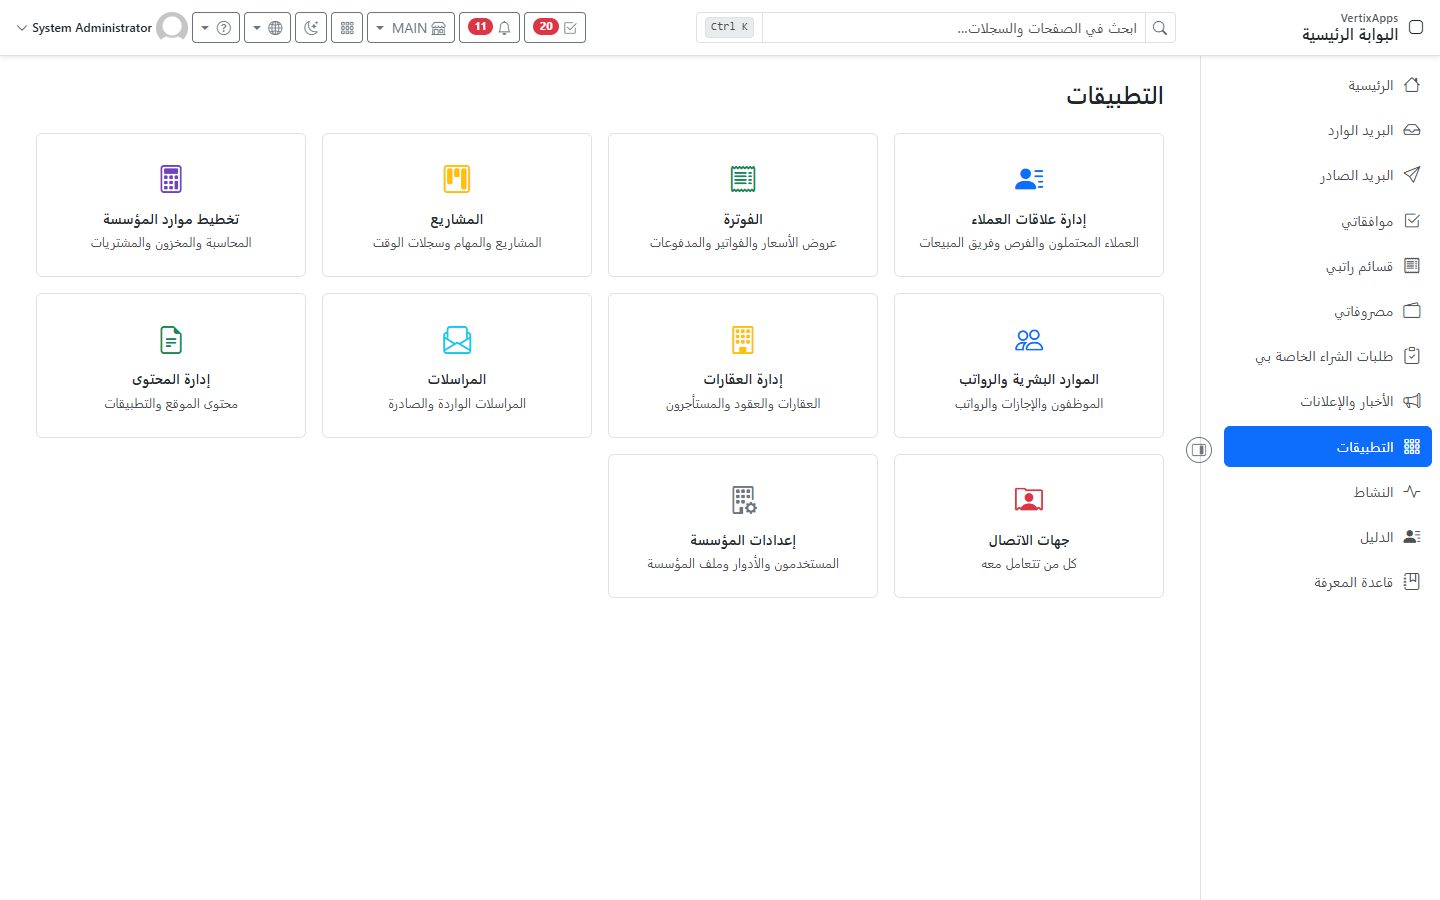Click the payslip icon for قسائم راتبي

(1412, 266)
